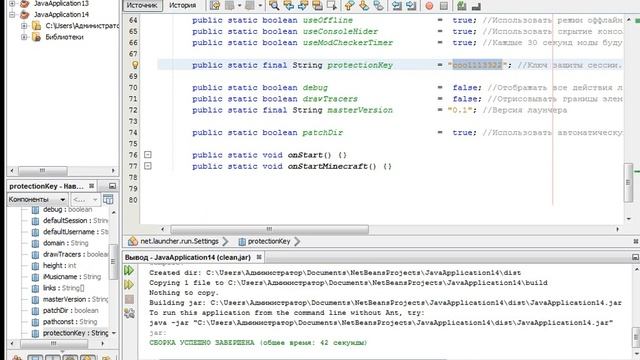
Task: Go to Next Bookmark icon
Action: click(364, 5)
